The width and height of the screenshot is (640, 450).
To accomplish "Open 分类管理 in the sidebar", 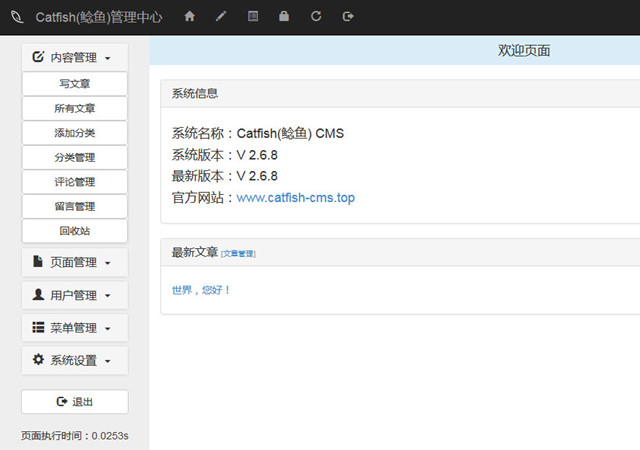I will click(75, 157).
